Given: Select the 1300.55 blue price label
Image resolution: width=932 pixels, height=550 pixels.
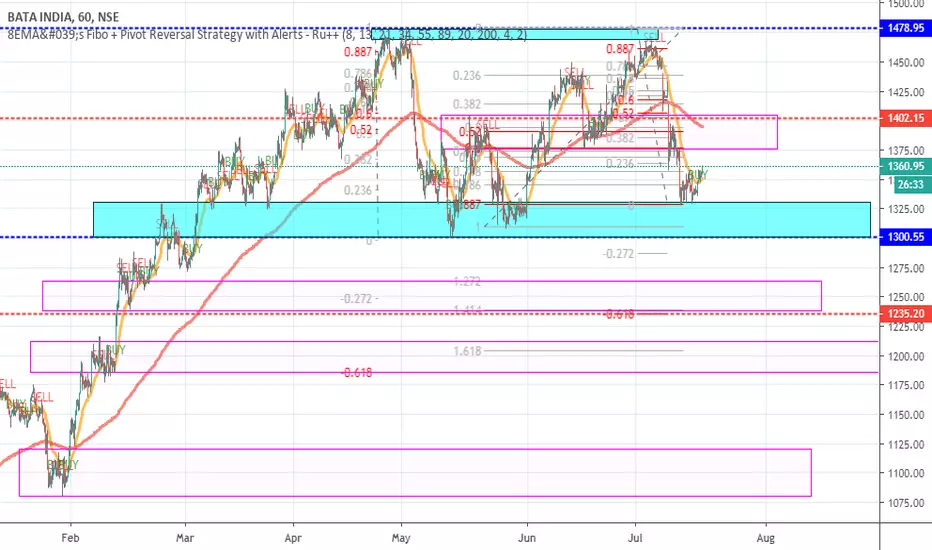Looking at the screenshot, I should 905,237.
